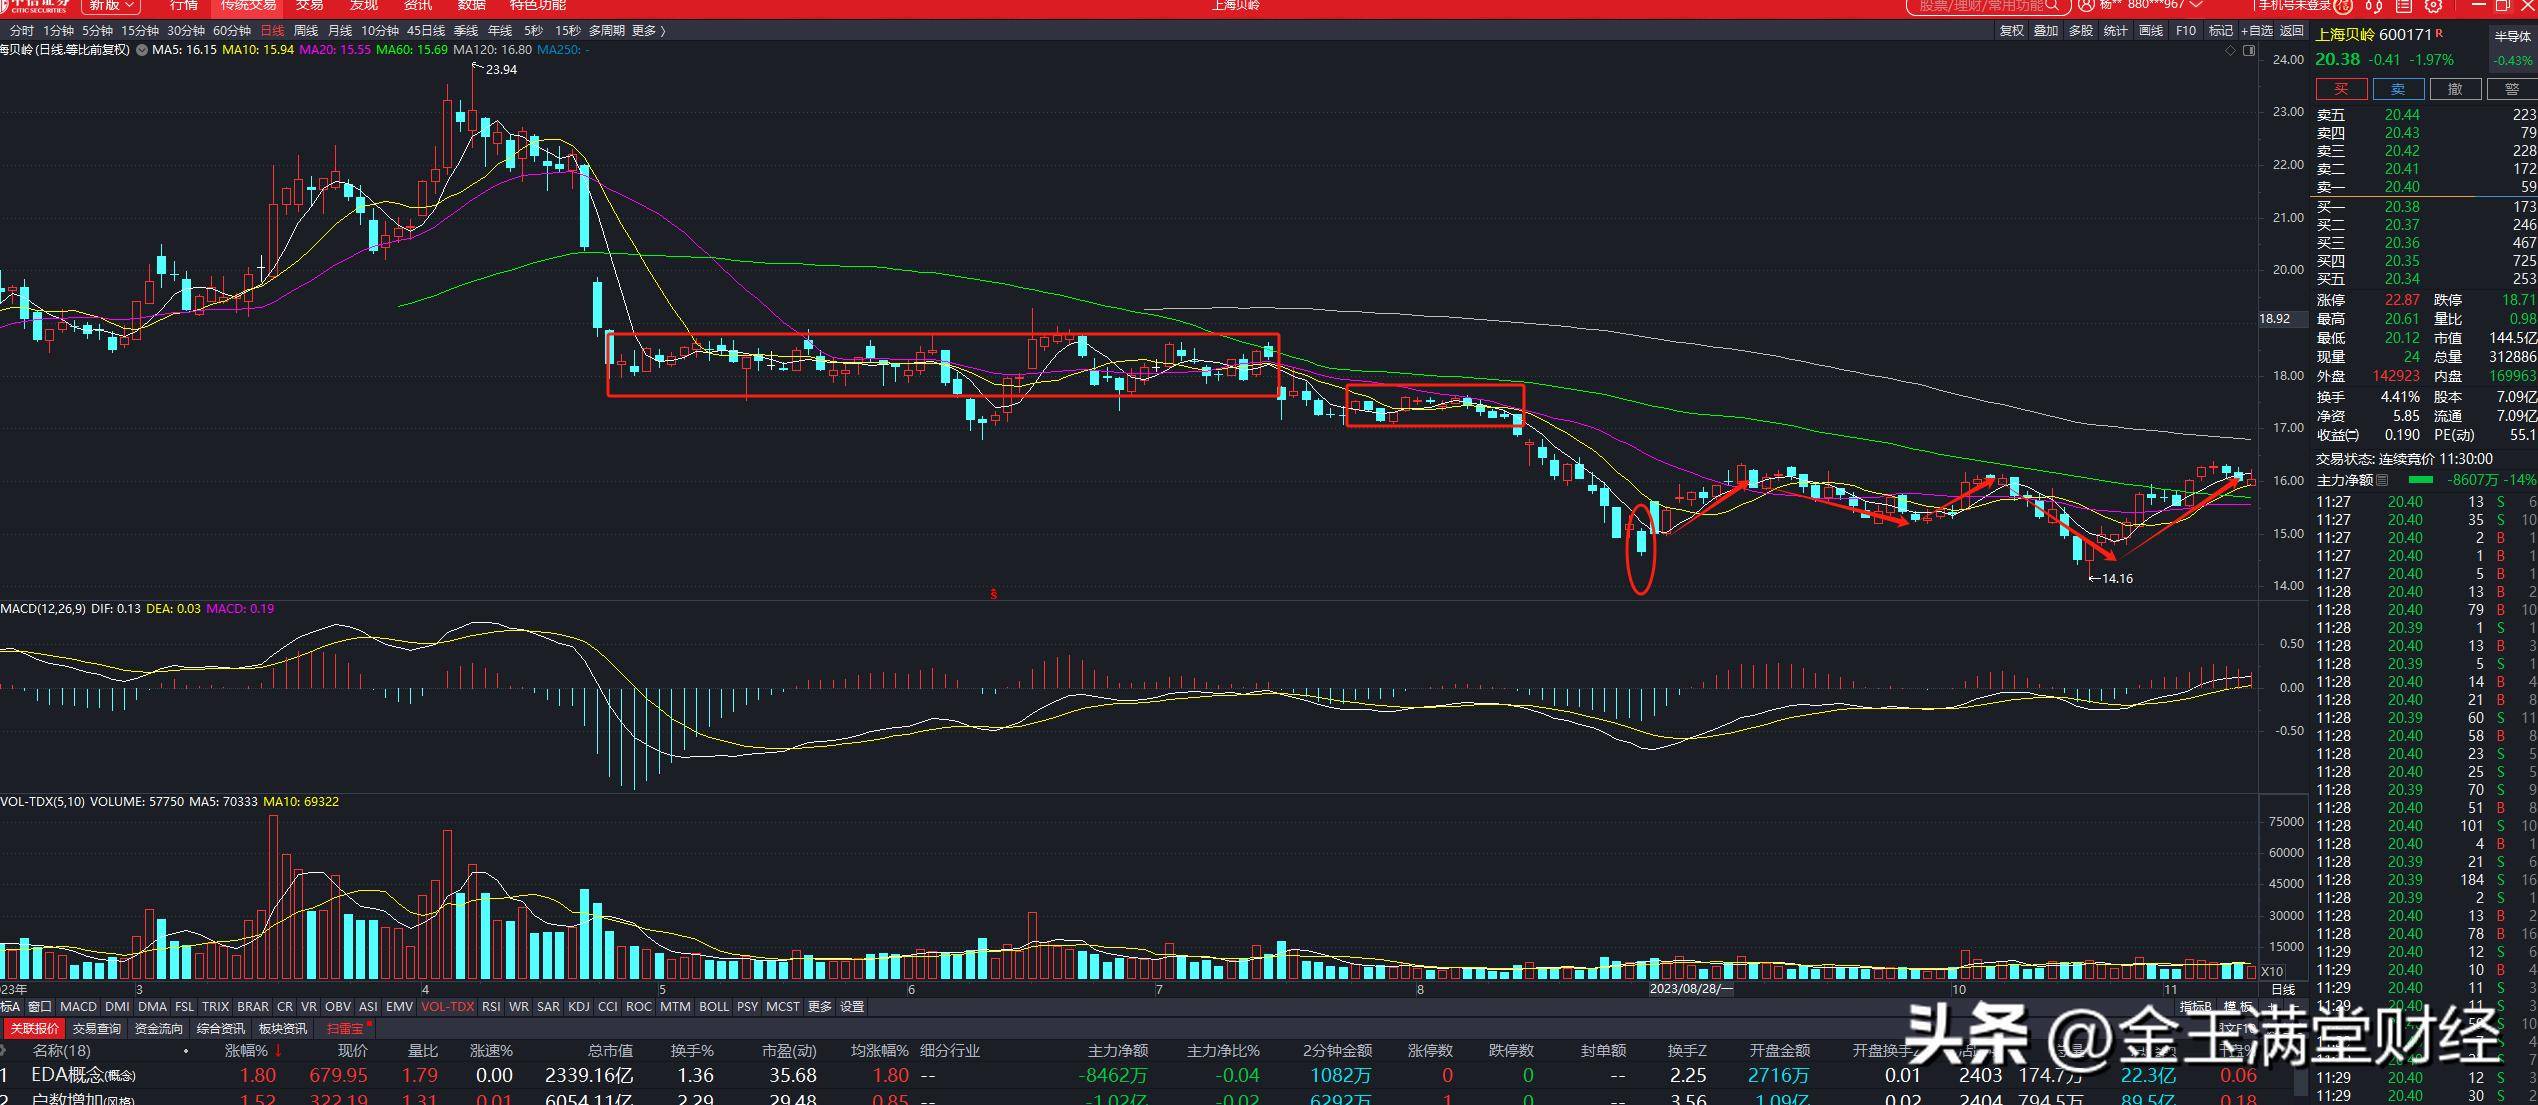Click the user account avatar icon

2085,5
